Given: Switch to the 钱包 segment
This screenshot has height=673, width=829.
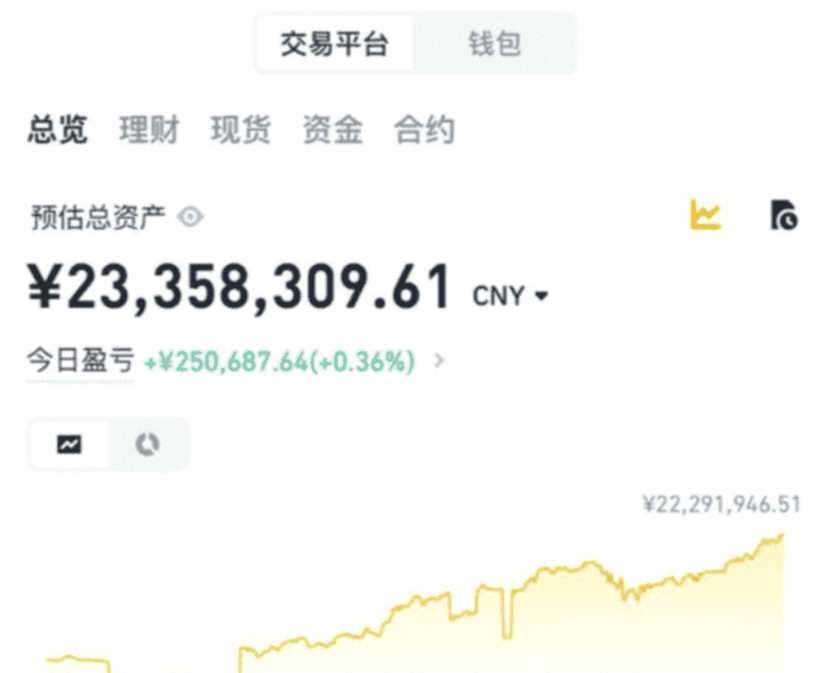Looking at the screenshot, I should point(494,44).
